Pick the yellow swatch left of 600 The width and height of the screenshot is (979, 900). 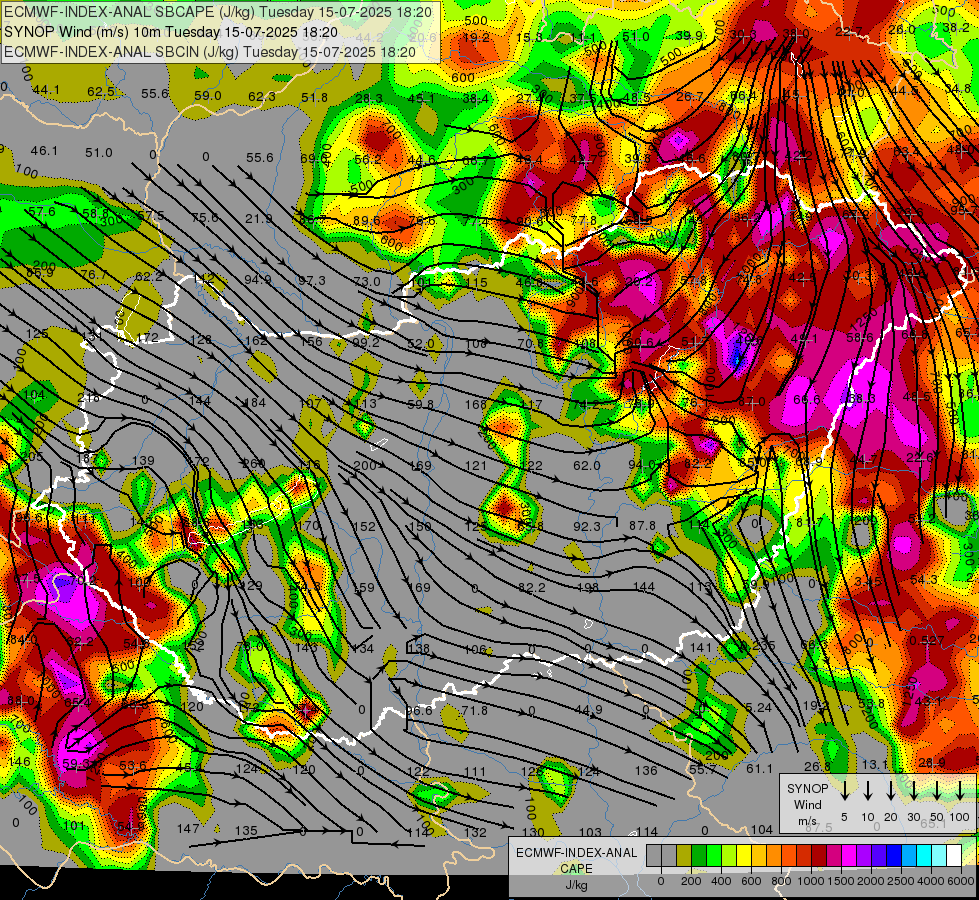(x=744, y=855)
